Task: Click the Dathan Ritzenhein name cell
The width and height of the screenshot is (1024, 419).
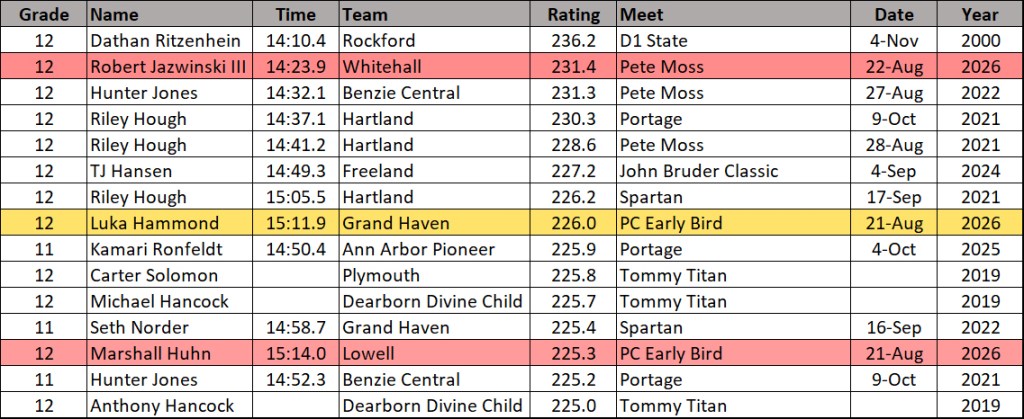Action: pos(170,40)
